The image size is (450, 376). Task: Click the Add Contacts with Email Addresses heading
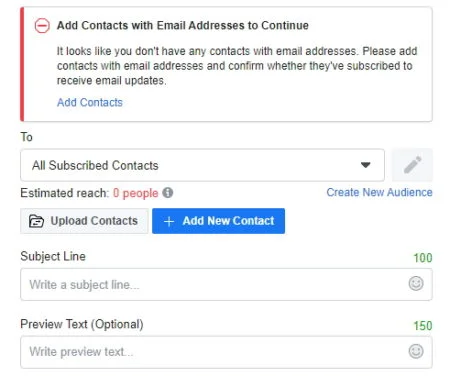pos(183,25)
